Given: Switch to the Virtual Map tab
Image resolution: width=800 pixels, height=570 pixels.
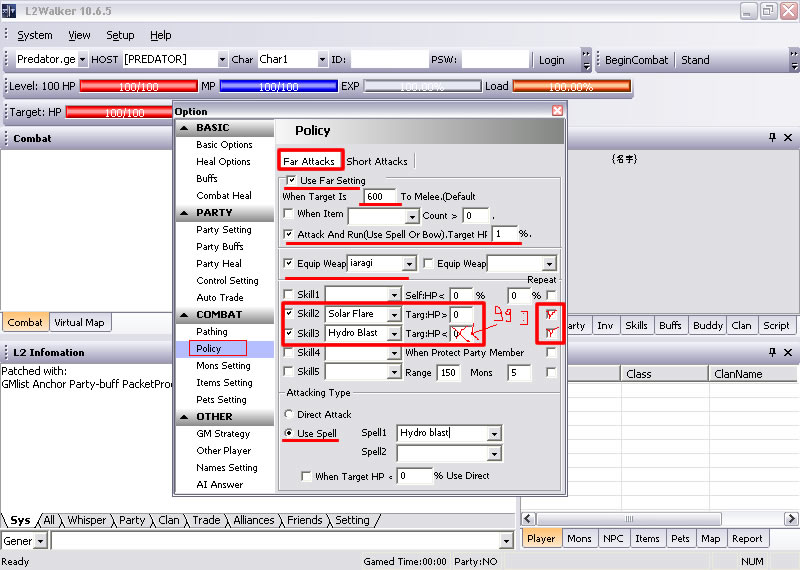Looking at the screenshot, I should (80, 323).
